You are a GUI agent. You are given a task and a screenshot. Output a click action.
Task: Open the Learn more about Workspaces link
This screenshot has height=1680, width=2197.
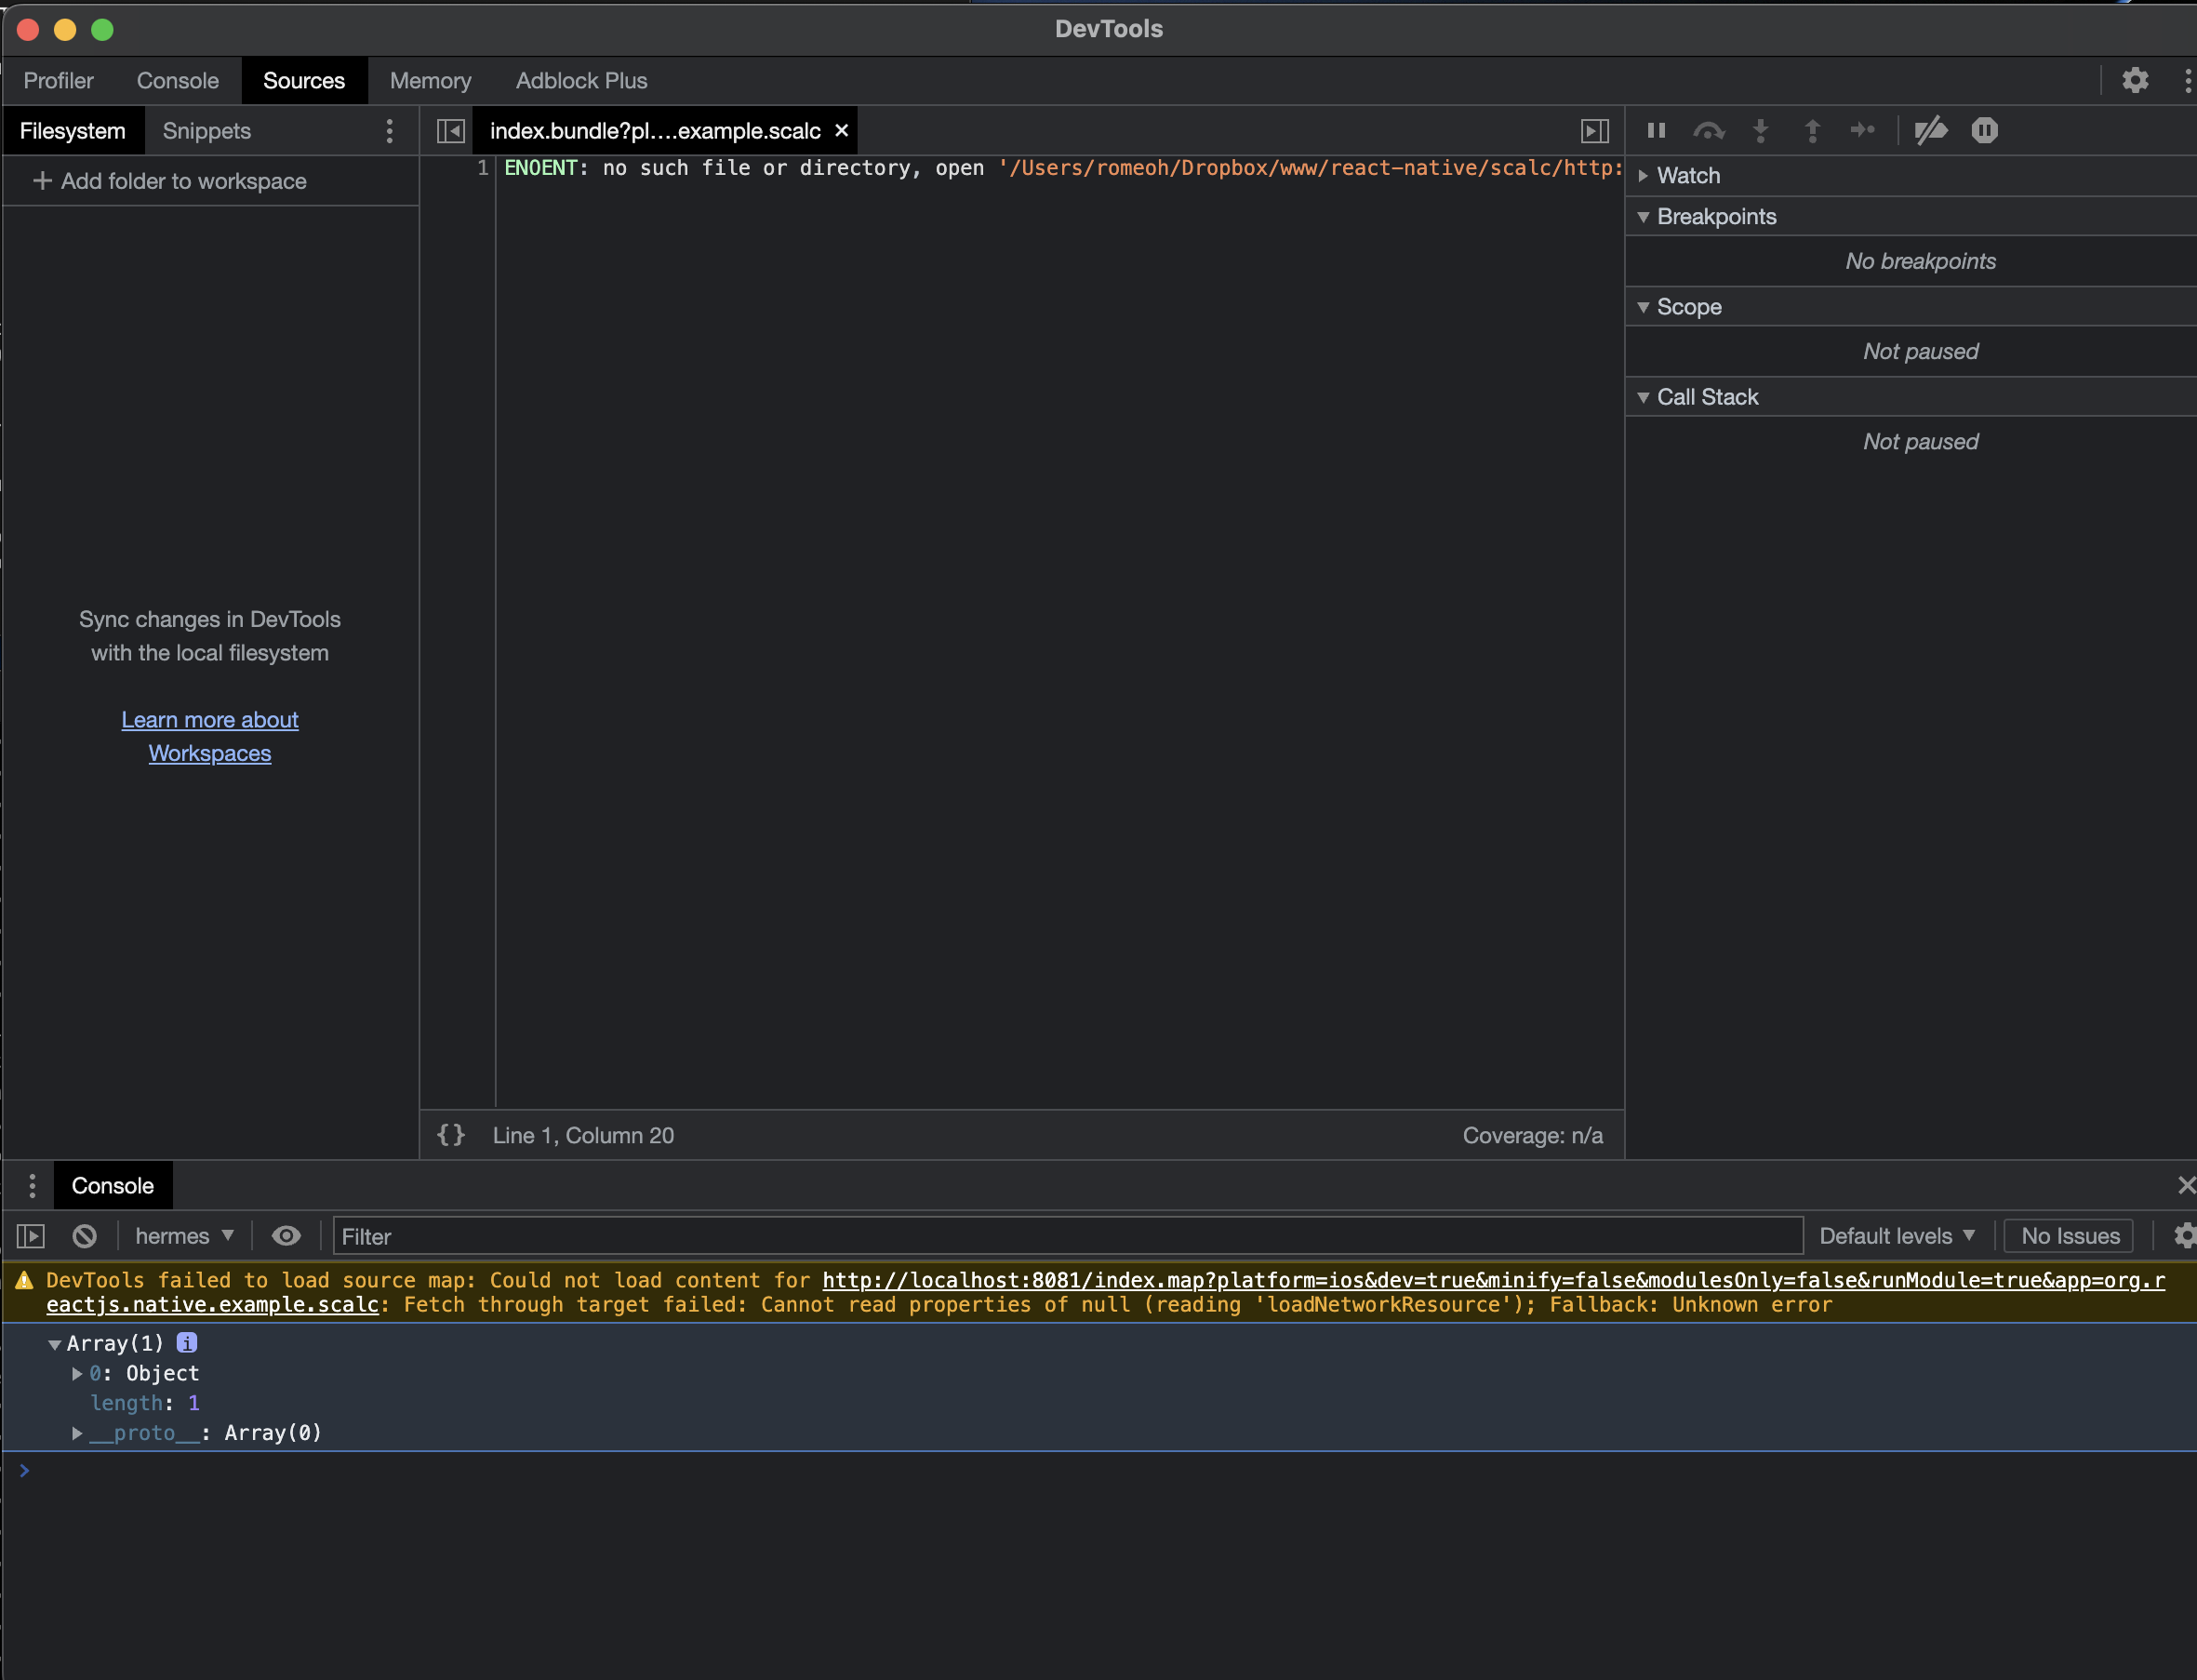coord(210,736)
